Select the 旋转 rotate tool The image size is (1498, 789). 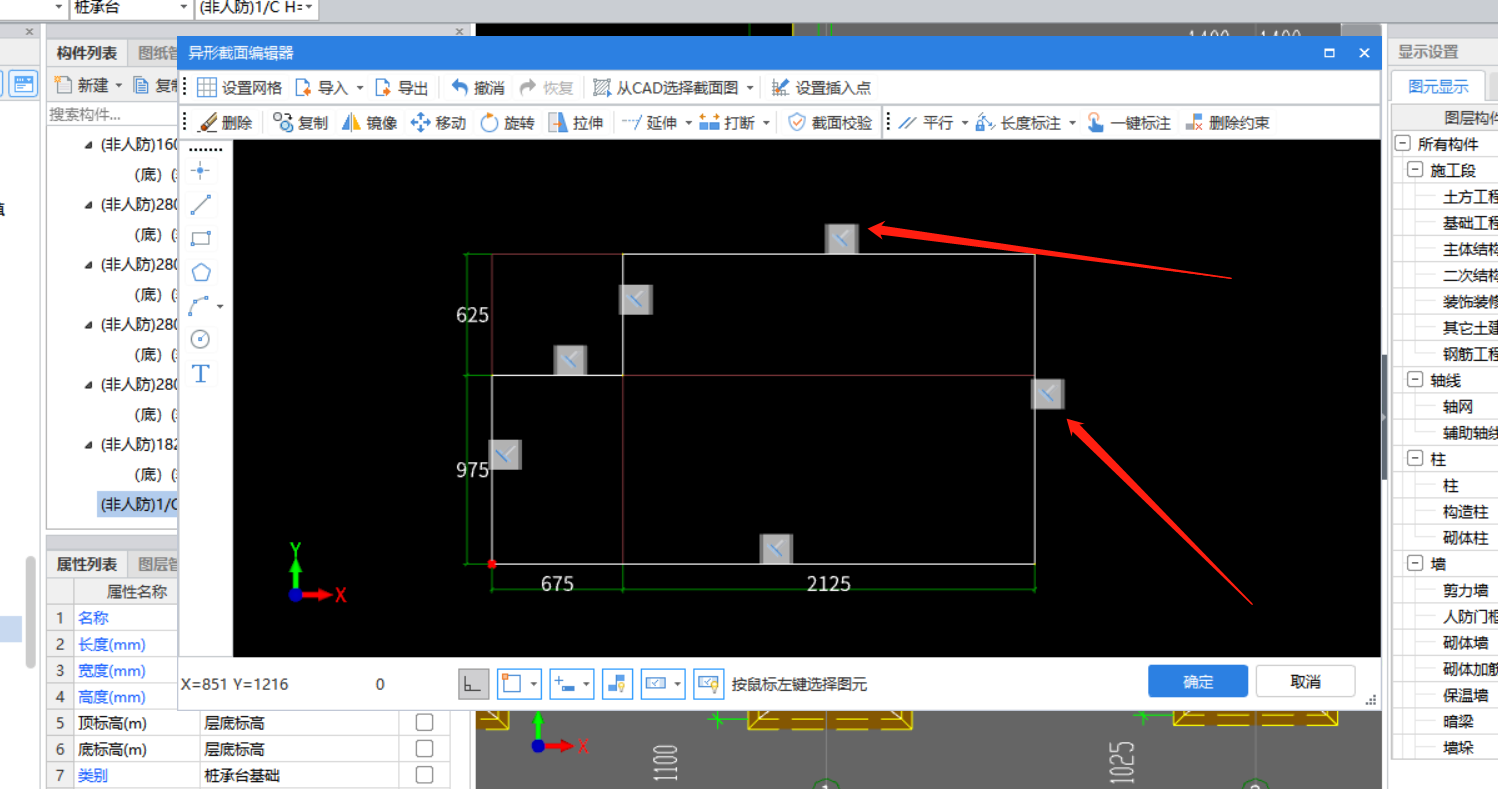tap(507, 123)
